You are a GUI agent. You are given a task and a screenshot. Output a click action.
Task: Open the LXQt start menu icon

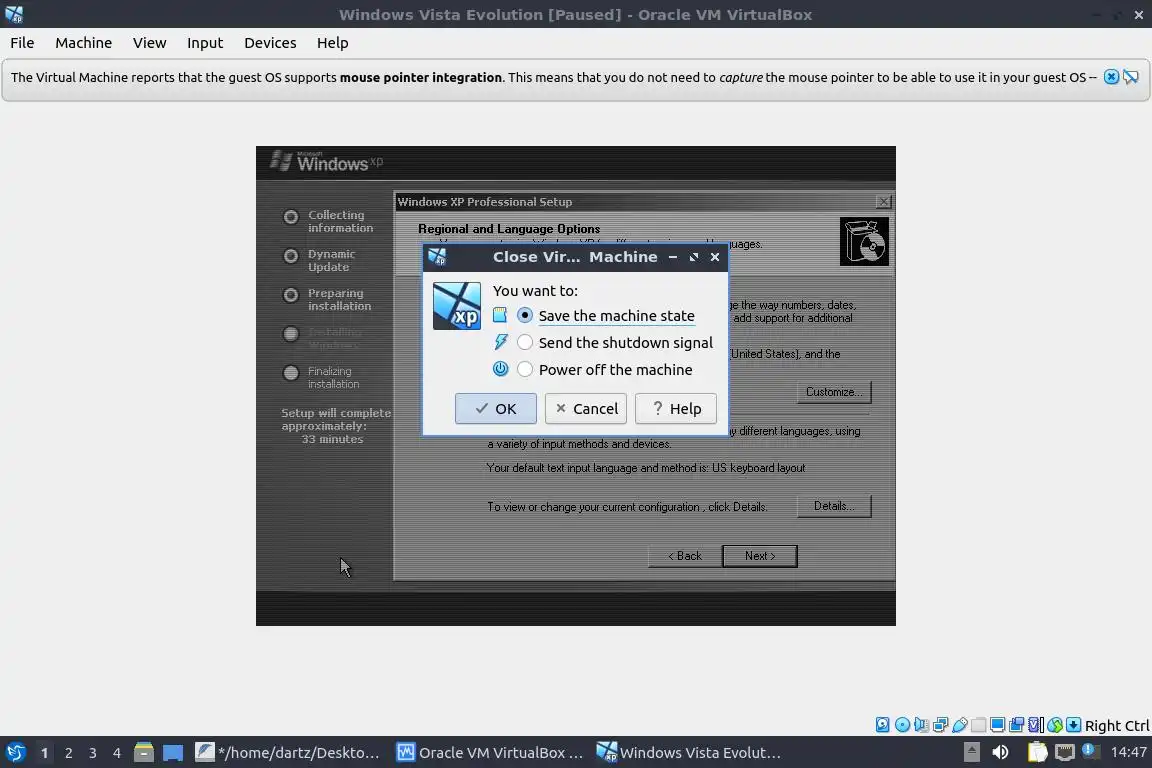[x=15, y=753]
